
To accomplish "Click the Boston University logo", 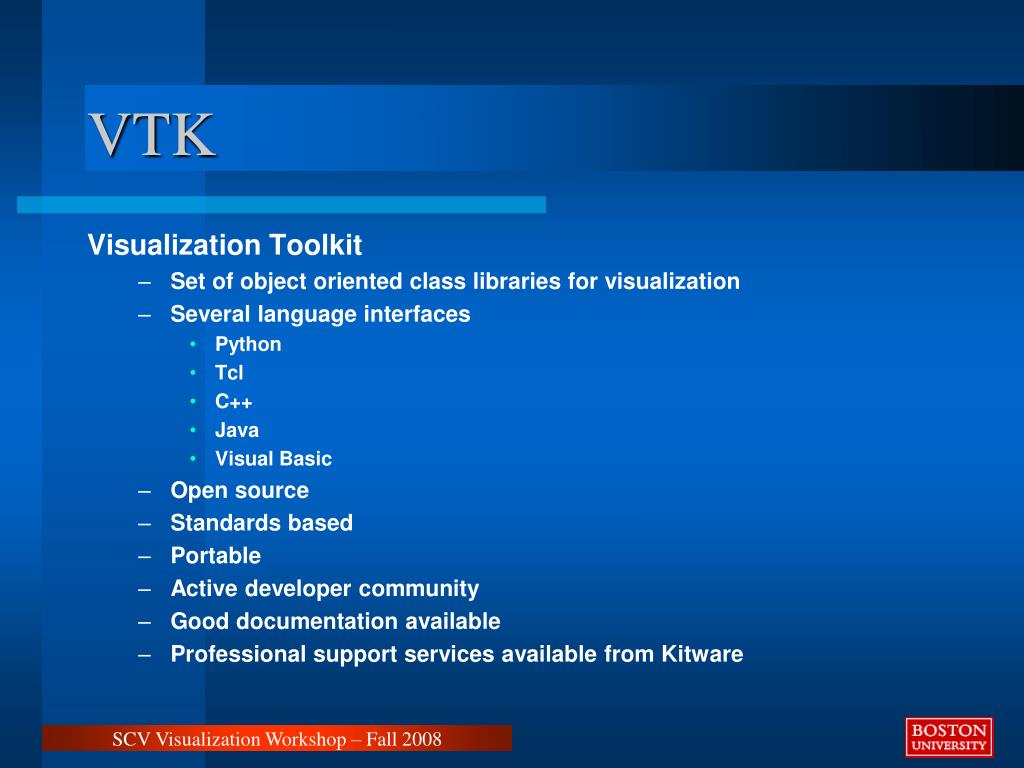I will (949, 737).
